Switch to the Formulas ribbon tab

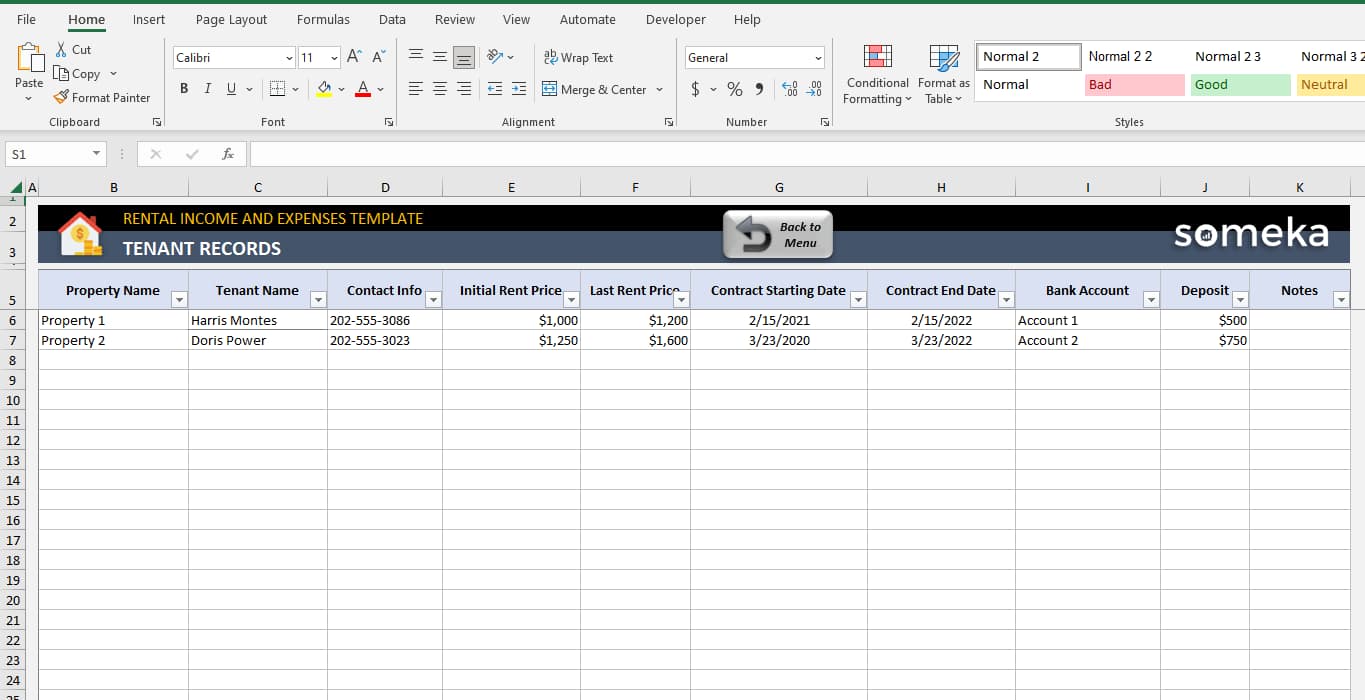click(x=322, y=19)
